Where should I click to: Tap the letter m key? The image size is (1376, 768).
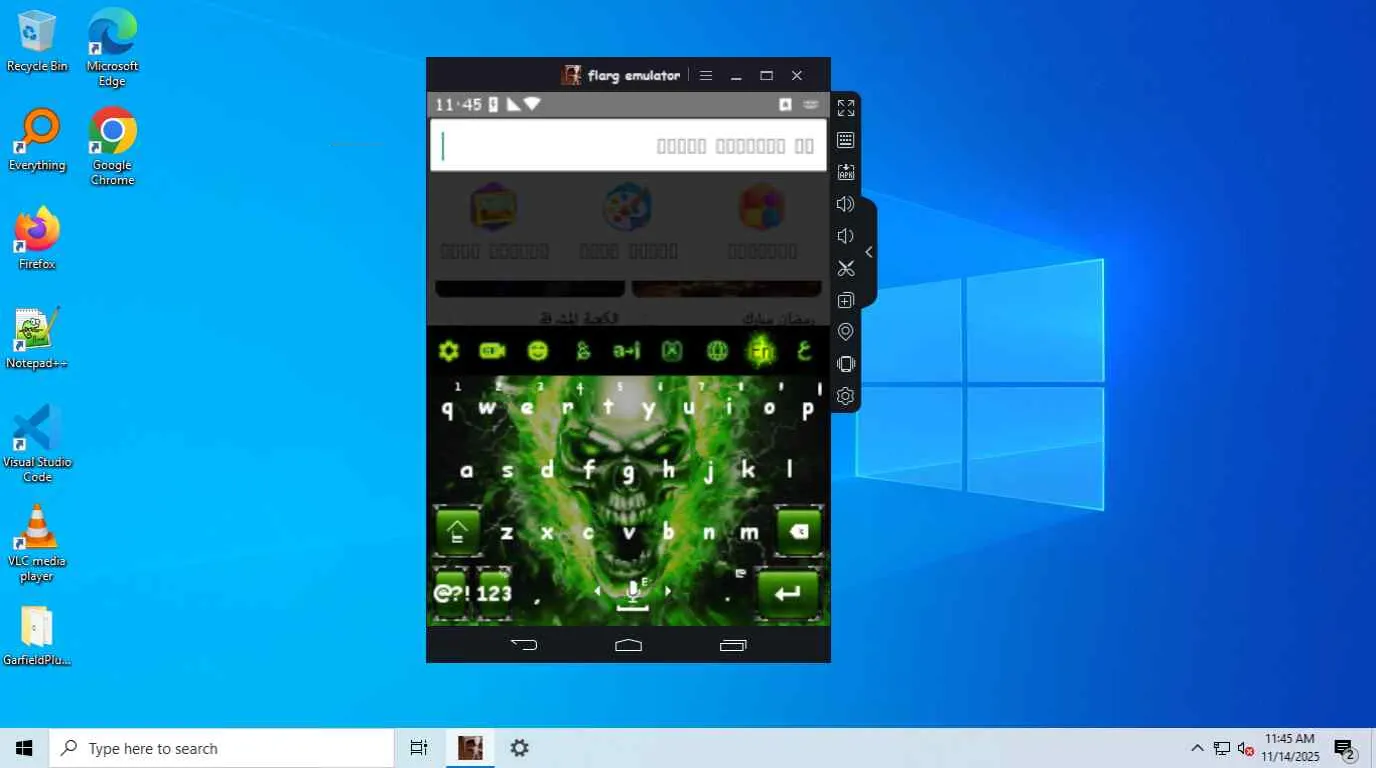tap(749, 532)
